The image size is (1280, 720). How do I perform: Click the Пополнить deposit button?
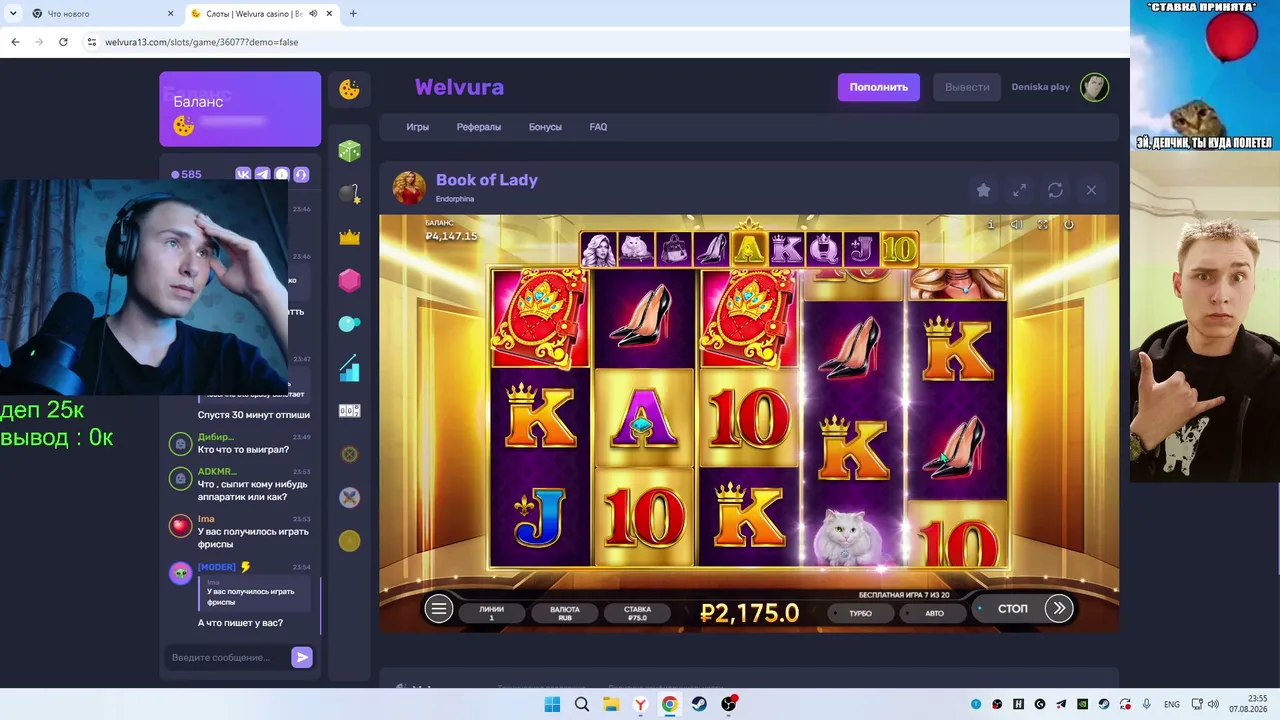point(879,87)
